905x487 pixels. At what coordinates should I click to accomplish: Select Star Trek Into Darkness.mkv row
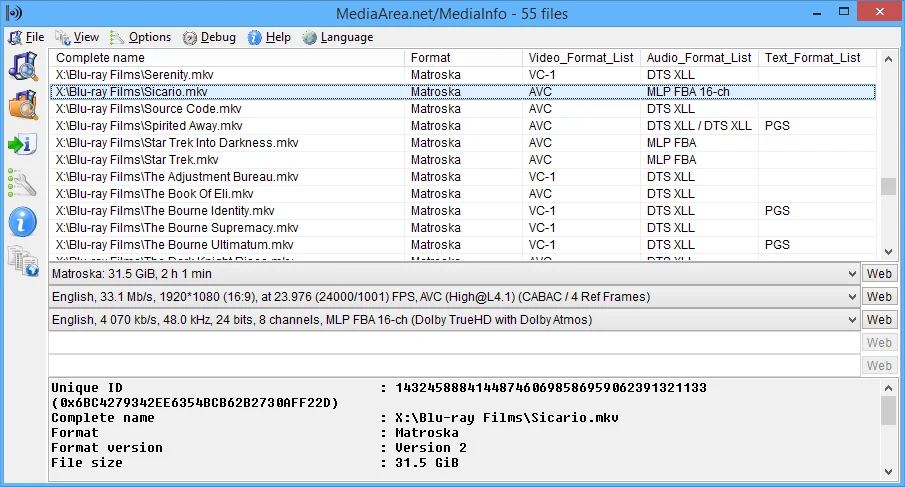(463, 143)
